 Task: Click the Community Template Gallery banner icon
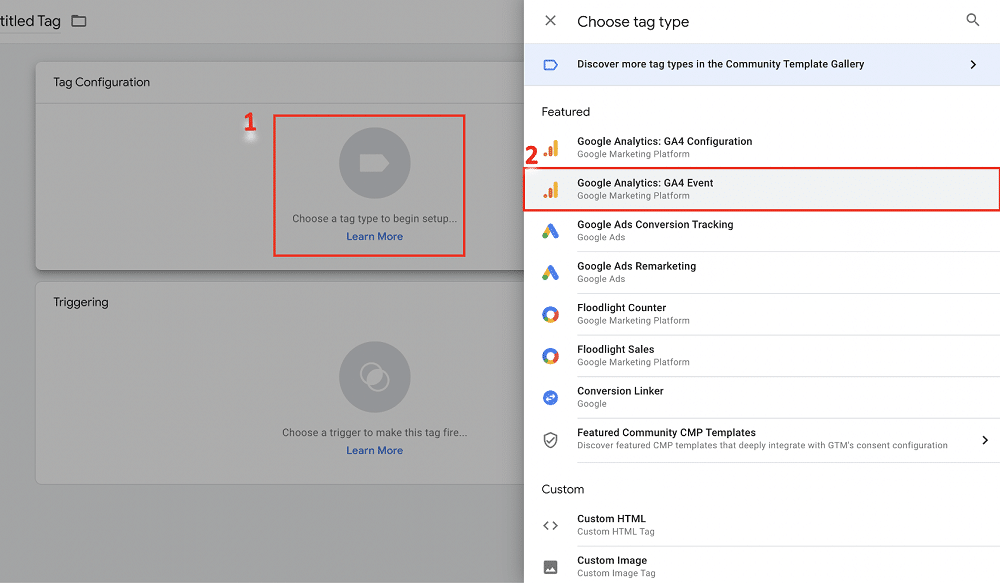click(x=551, y=63)
